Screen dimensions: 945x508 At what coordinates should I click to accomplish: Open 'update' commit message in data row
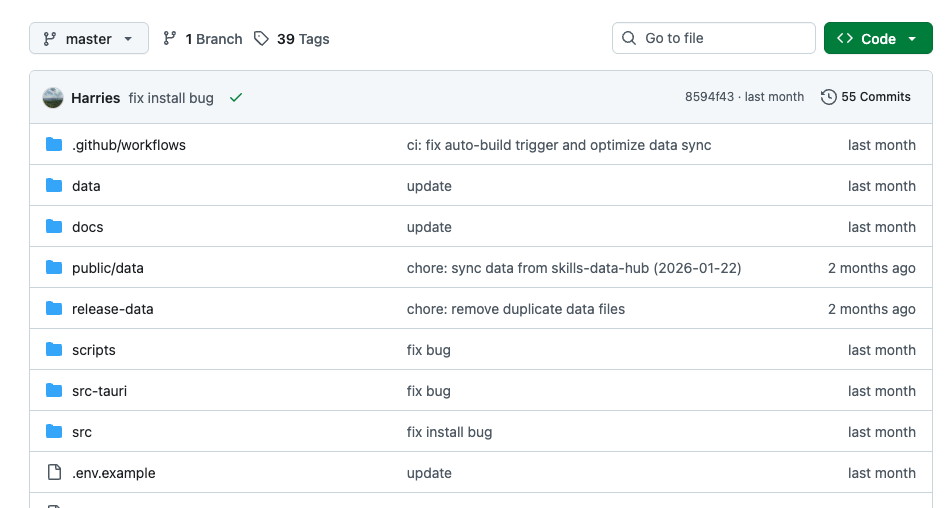429,186
